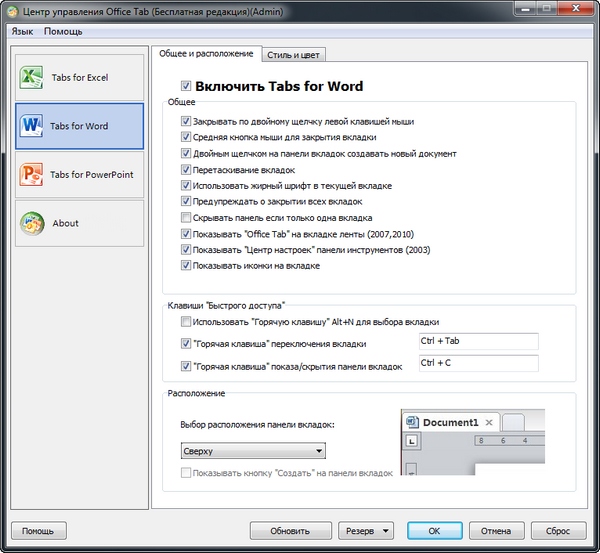Open the 'Резерв' dropdown button
600x553 pixels.
[x=366, y=530]
